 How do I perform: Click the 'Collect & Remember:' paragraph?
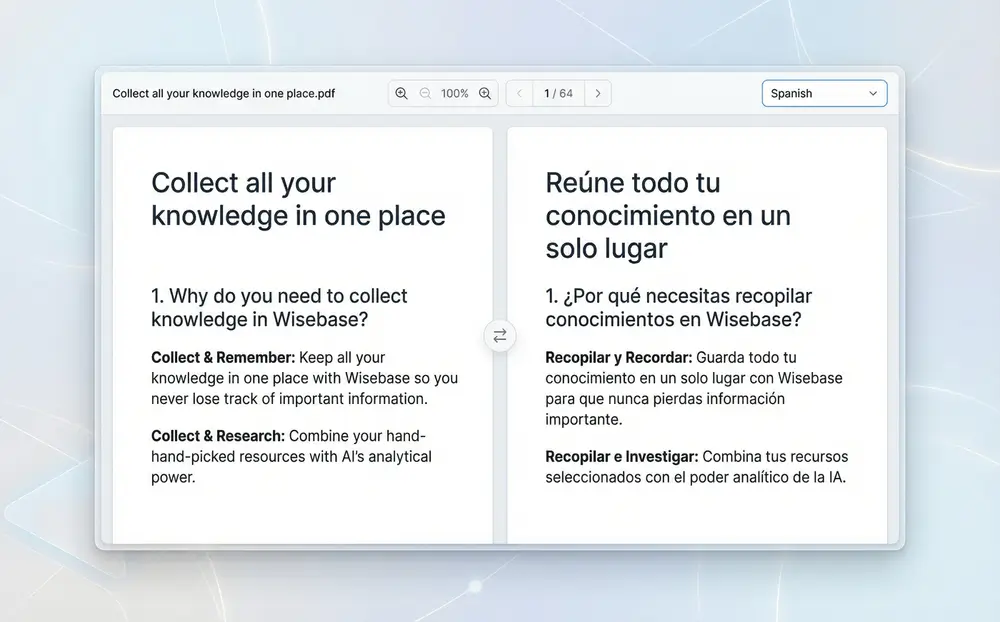304,378
